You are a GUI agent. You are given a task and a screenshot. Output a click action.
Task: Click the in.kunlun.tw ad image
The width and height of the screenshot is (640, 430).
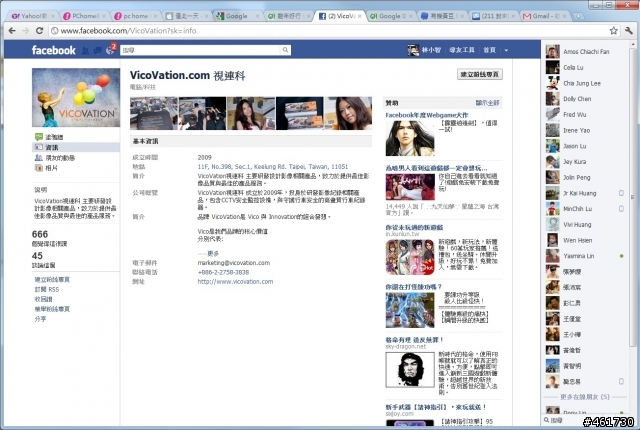click(x=410, y=257)
